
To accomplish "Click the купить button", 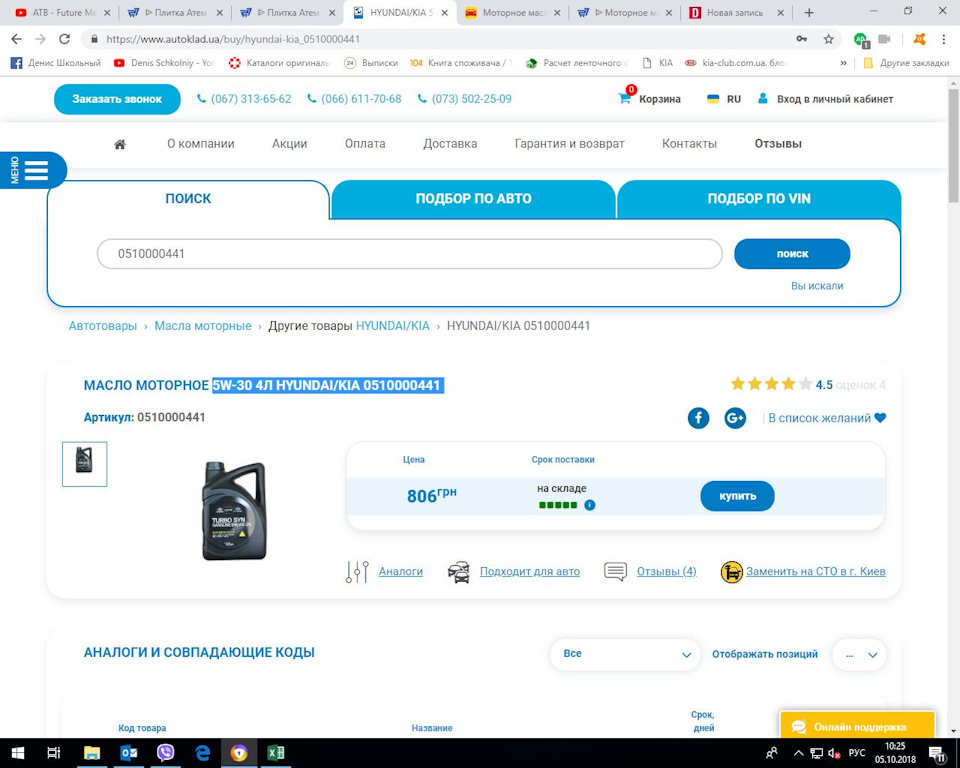I will (737, 496).
